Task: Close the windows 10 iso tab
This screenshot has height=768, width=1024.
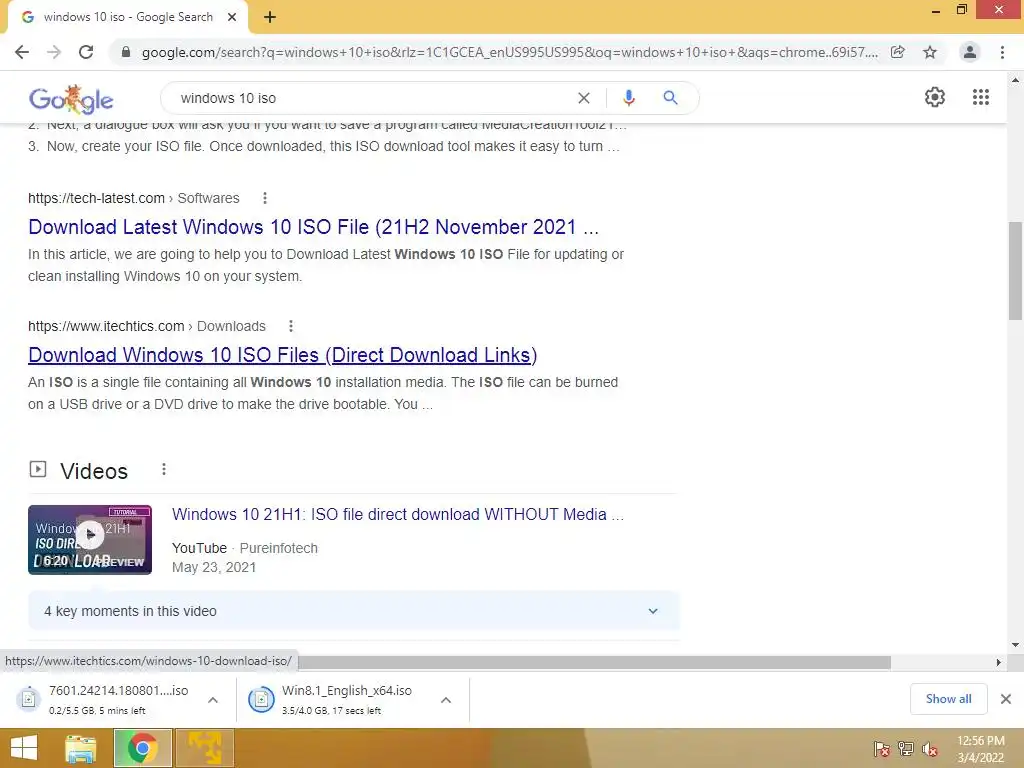Action: pos(232,18)
